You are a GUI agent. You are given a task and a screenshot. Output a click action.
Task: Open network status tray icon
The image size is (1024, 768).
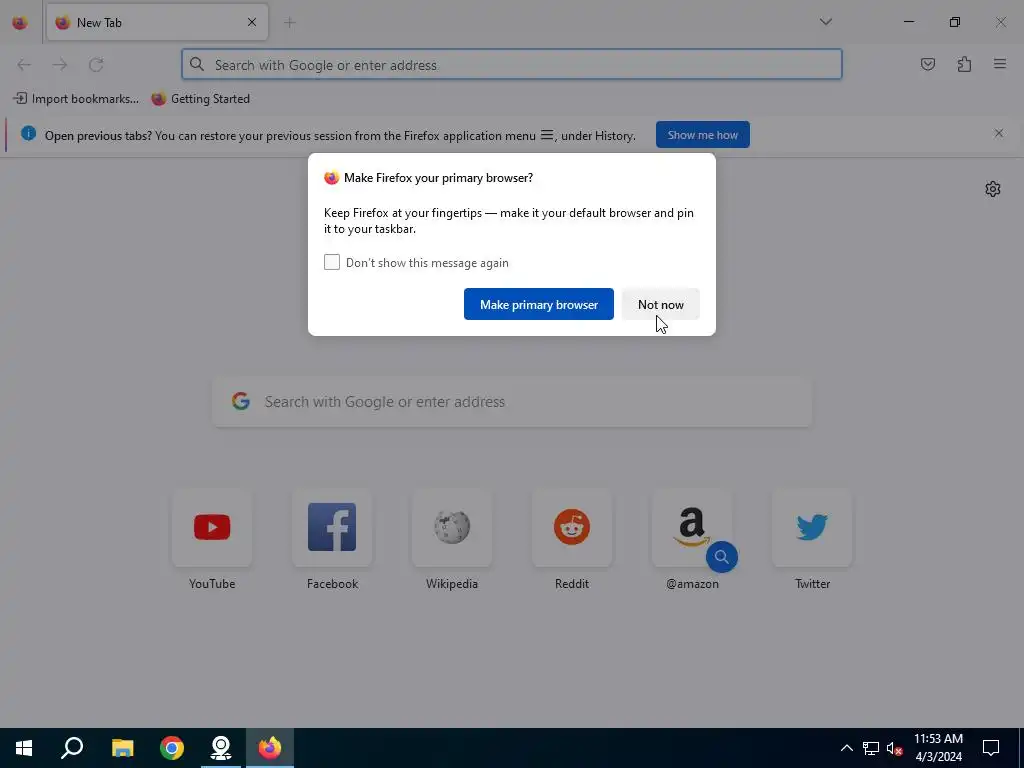(x=871, y=748)
